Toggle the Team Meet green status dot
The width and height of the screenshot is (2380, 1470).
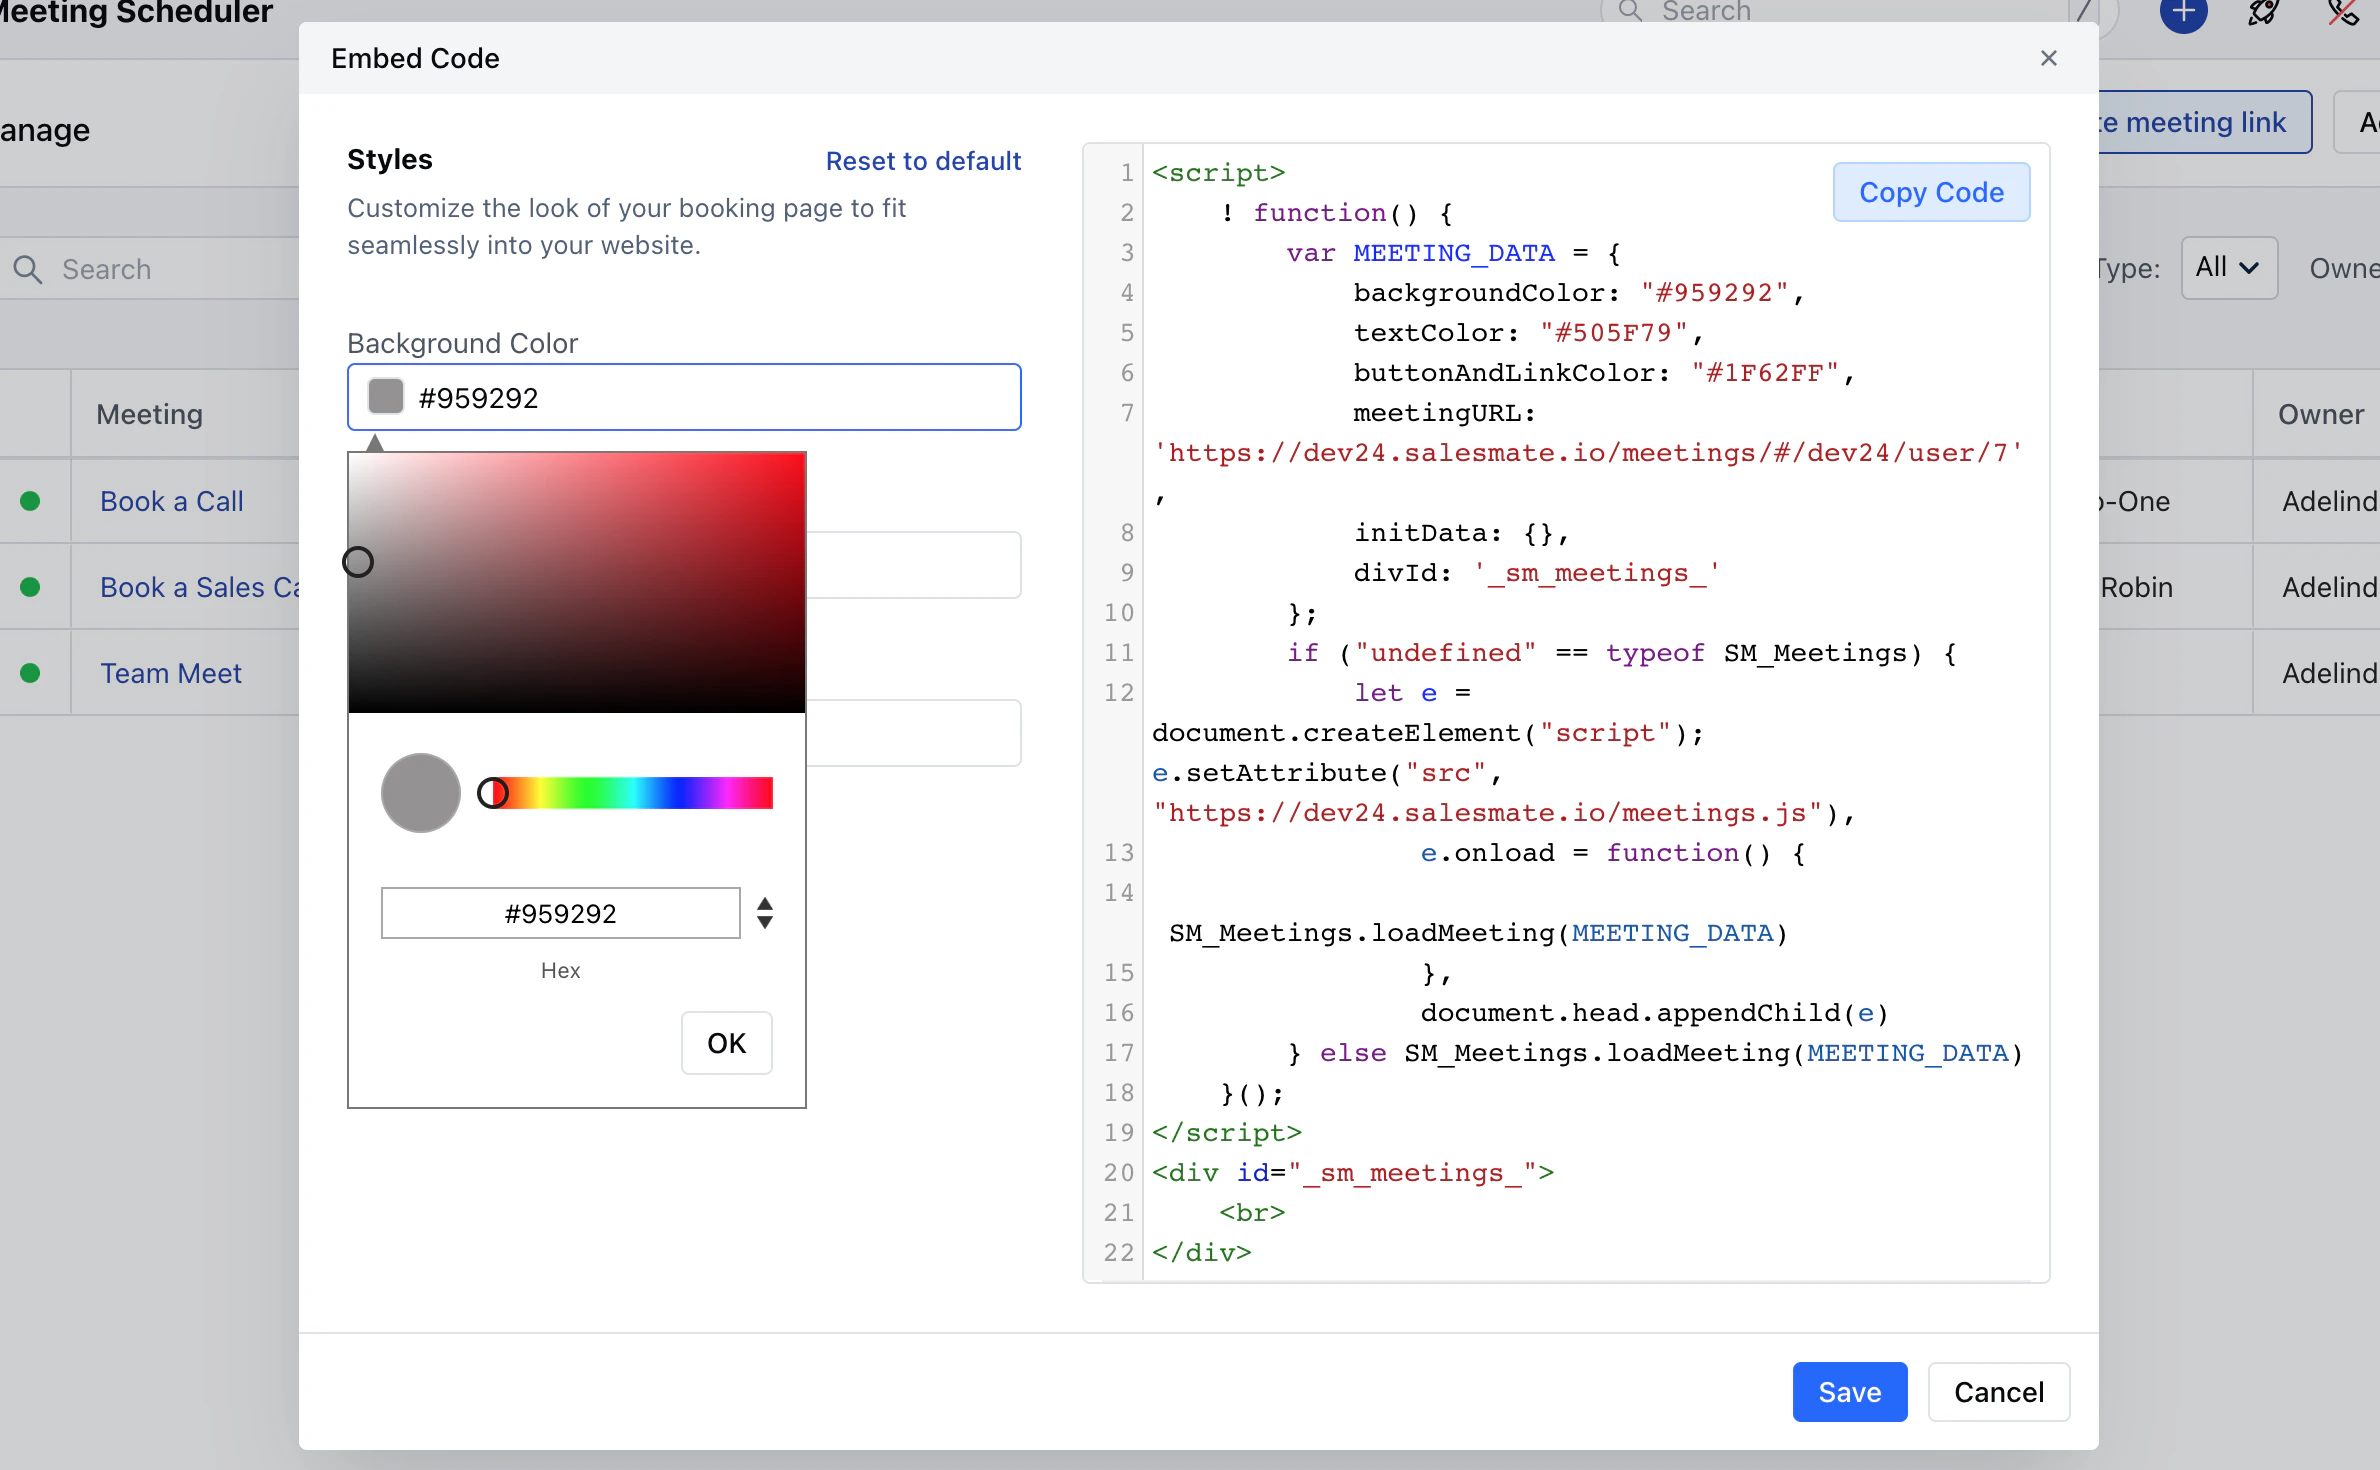point(30,673)
